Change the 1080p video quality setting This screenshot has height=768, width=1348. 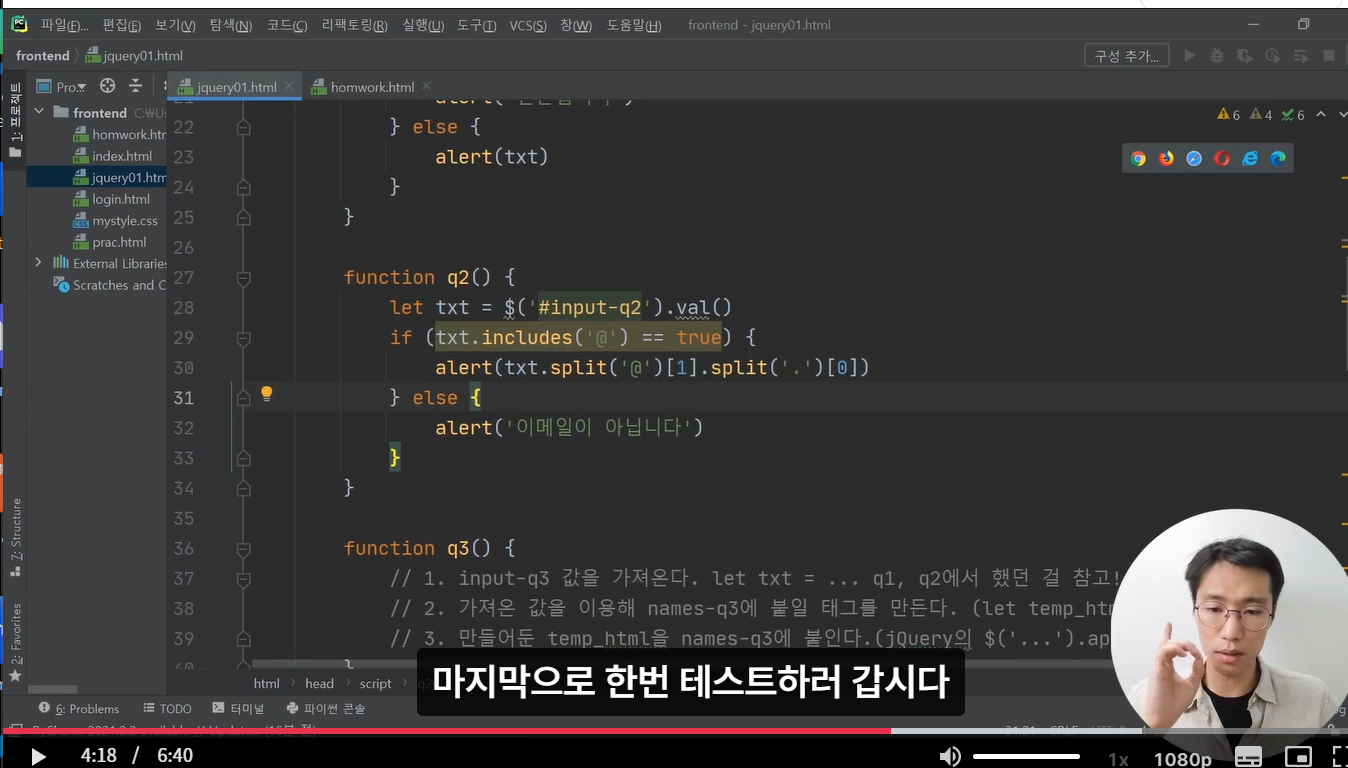(1183, 759)
